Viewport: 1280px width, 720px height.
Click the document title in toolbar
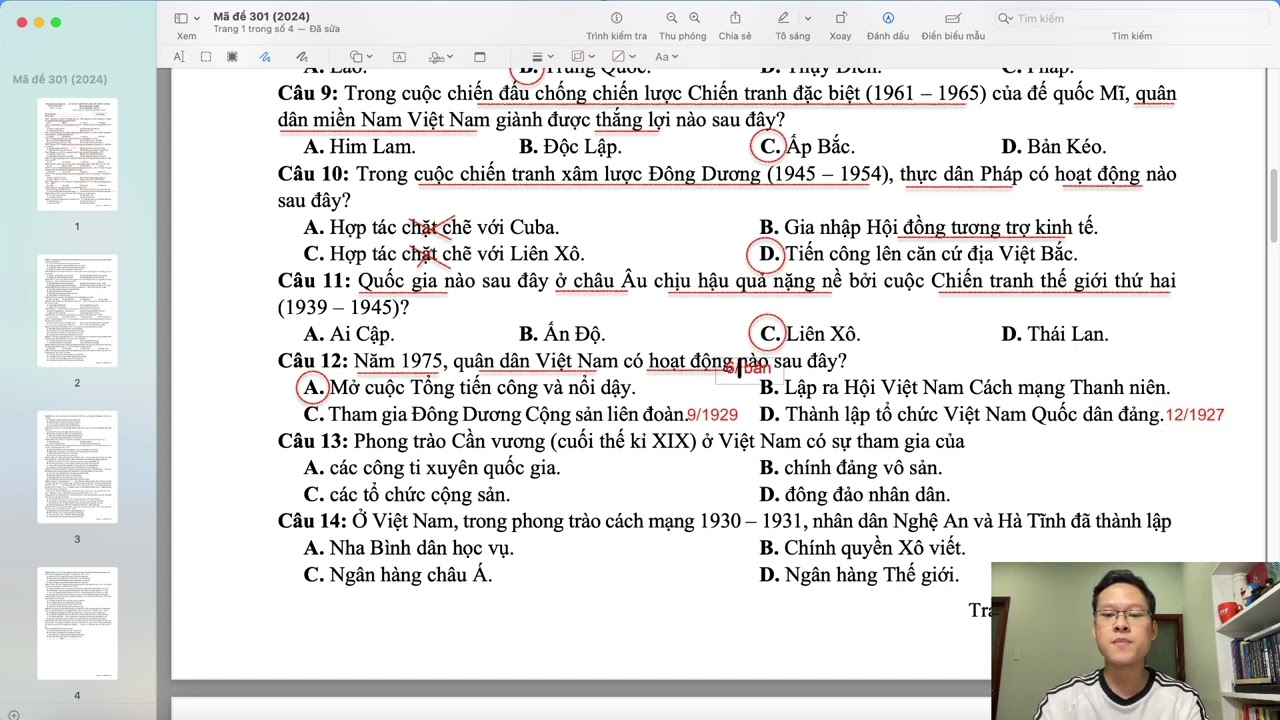(261, 16)
